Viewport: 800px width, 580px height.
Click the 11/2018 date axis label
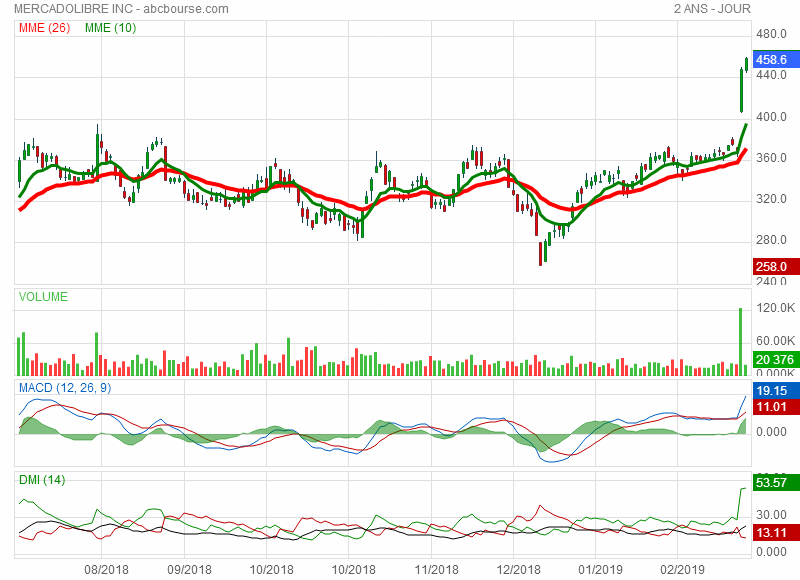[x=436, y=569]
